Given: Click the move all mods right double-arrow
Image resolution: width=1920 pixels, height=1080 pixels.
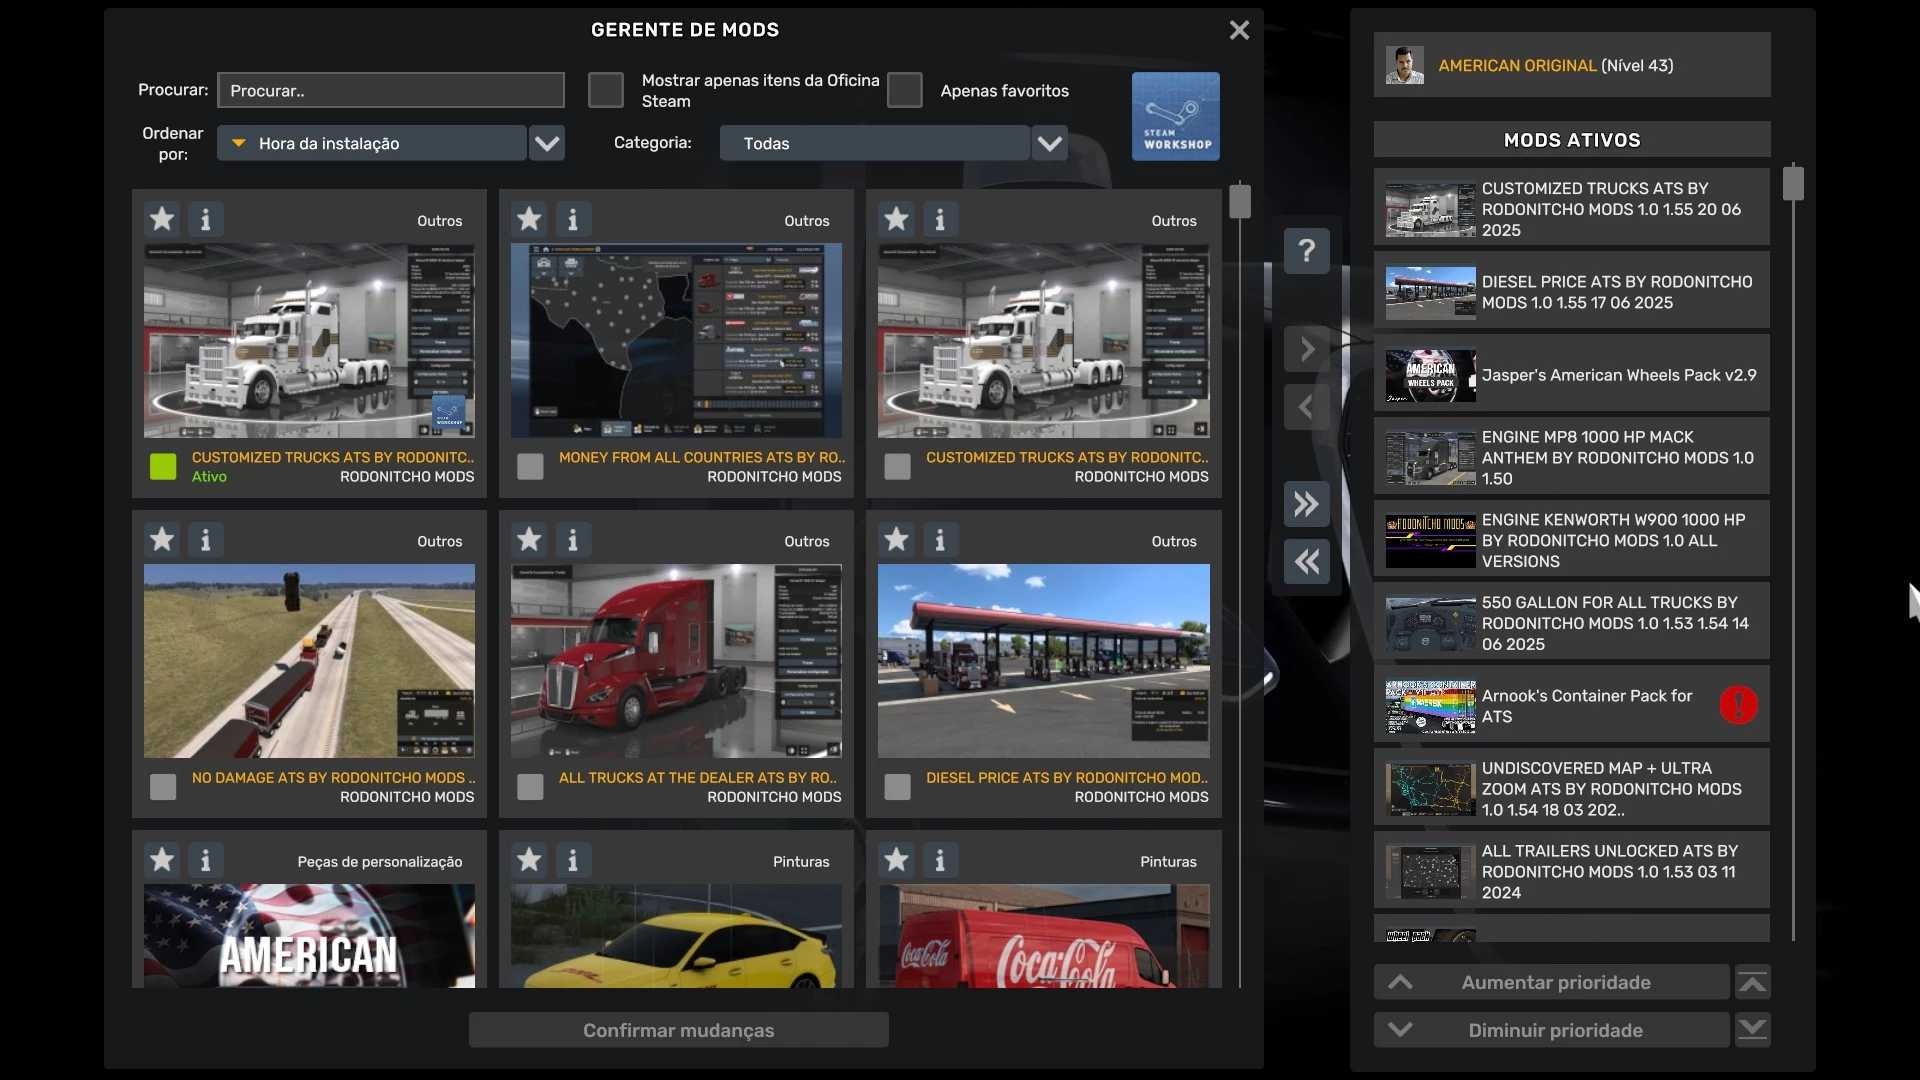Looking at the screenshot, I should [1306, 504].
